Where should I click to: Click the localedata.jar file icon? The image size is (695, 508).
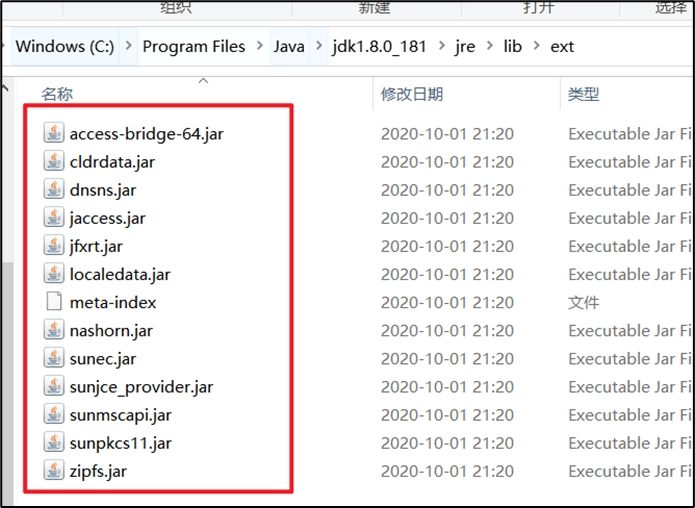coord(54,274)
